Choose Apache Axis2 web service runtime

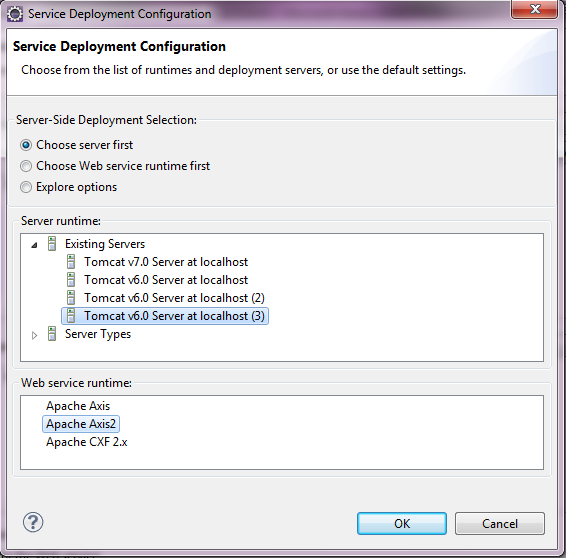(x=81, y=424)
